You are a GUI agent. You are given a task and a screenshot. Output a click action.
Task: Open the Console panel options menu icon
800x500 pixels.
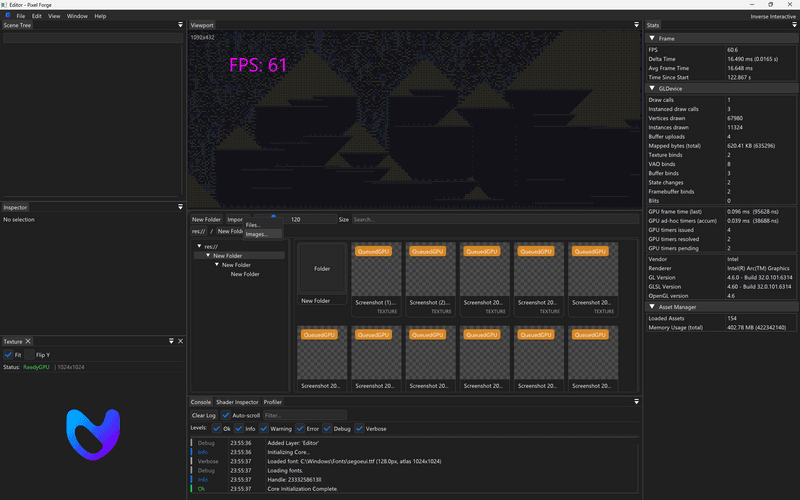(x=637, y=402)
